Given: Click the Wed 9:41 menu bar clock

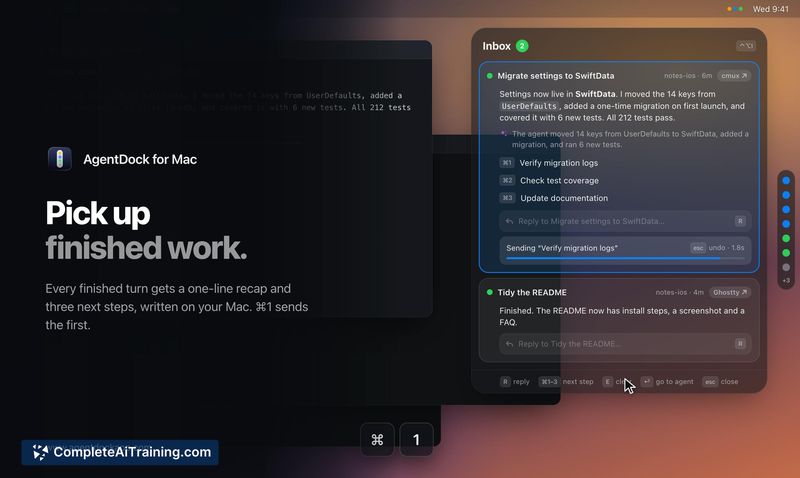Looking at the screenshot, I should tap(770, 9).
